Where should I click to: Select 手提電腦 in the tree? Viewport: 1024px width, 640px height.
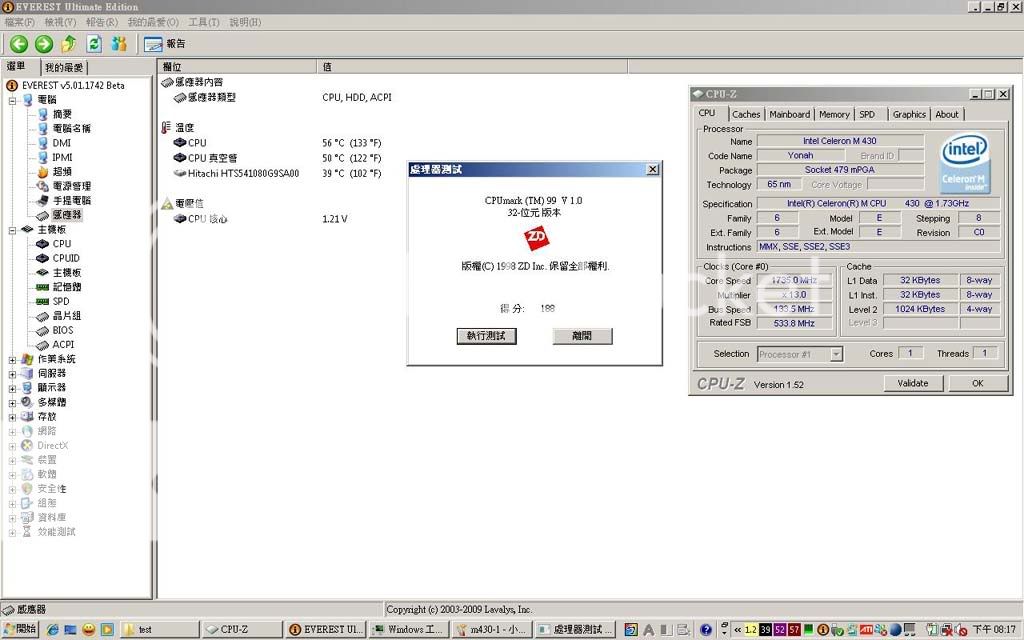[71, 200]
